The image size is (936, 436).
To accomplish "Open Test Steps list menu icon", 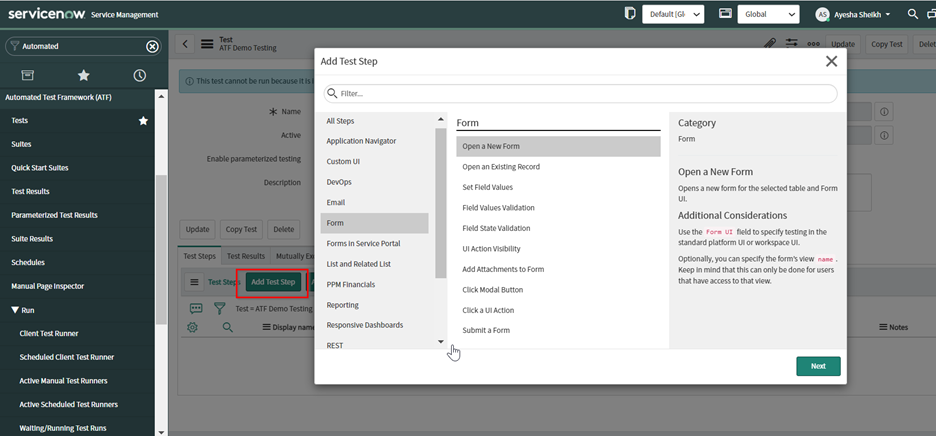I will tap(193, 282).
